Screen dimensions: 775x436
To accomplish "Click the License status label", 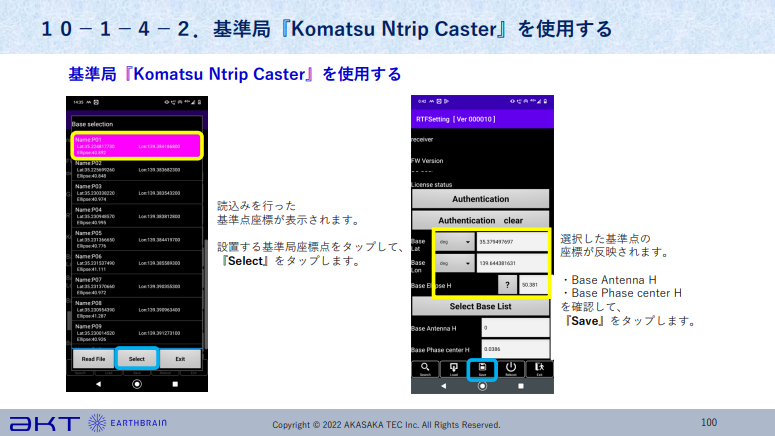I will 431,184.
